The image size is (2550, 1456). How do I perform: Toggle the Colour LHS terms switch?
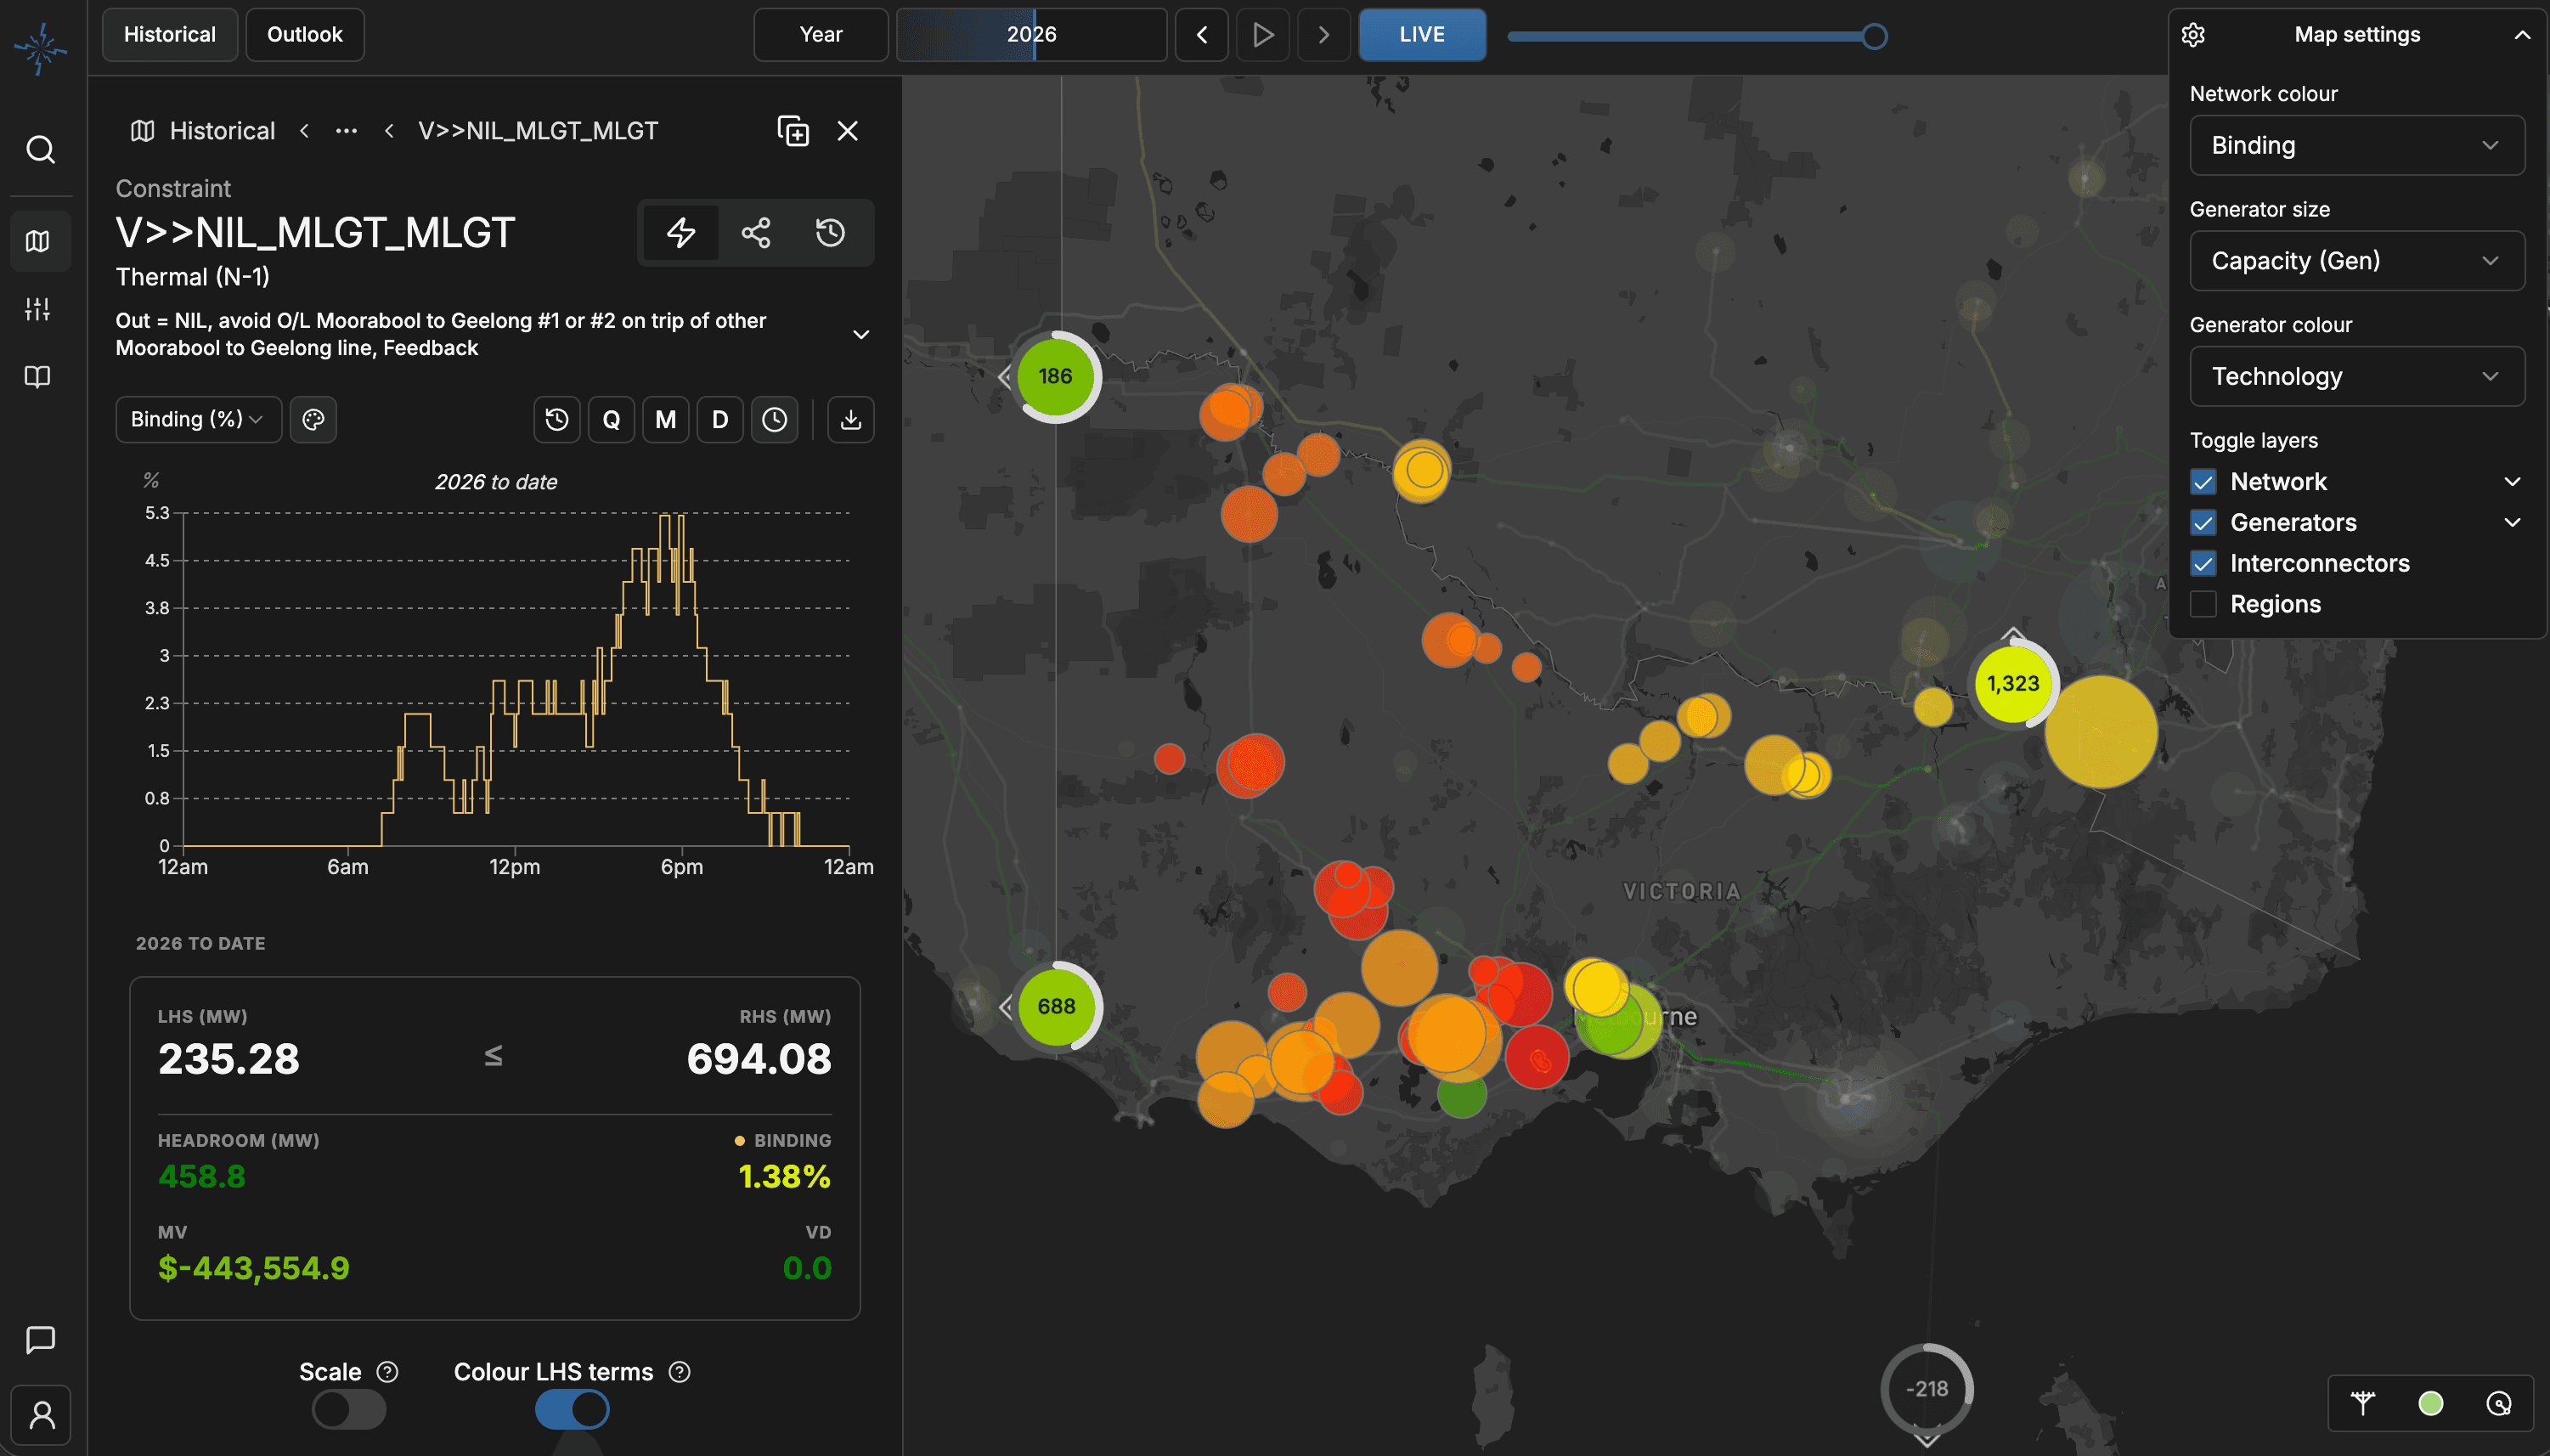572,1410
